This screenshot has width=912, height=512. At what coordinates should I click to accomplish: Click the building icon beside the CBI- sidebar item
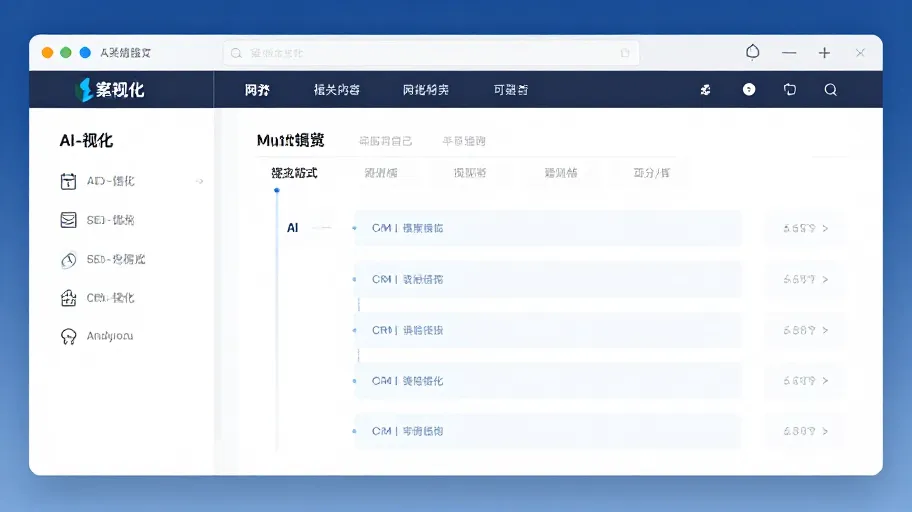click(x=68, y=298)
